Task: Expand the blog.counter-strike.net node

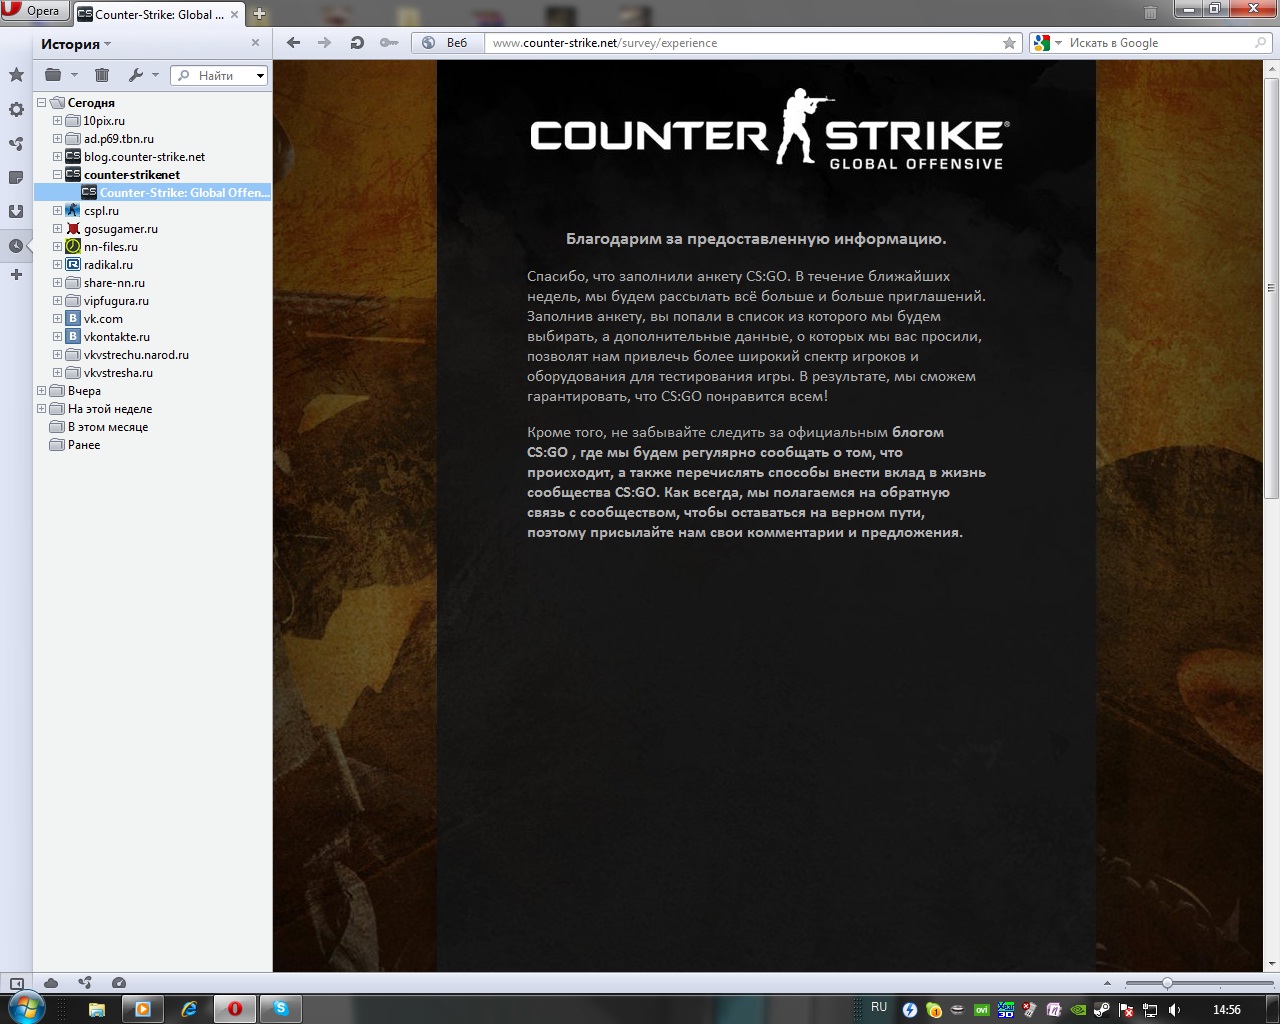Action: click(58, 157)
